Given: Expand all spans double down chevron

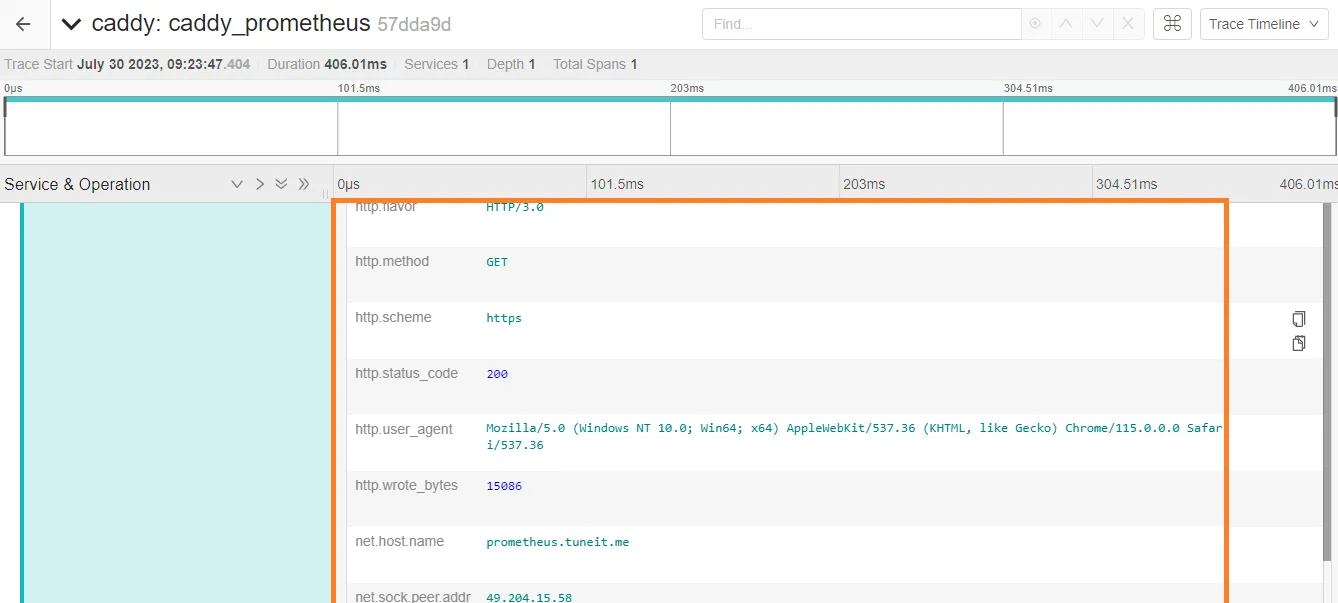Looking at the screenshot, I should click(281, 184).
